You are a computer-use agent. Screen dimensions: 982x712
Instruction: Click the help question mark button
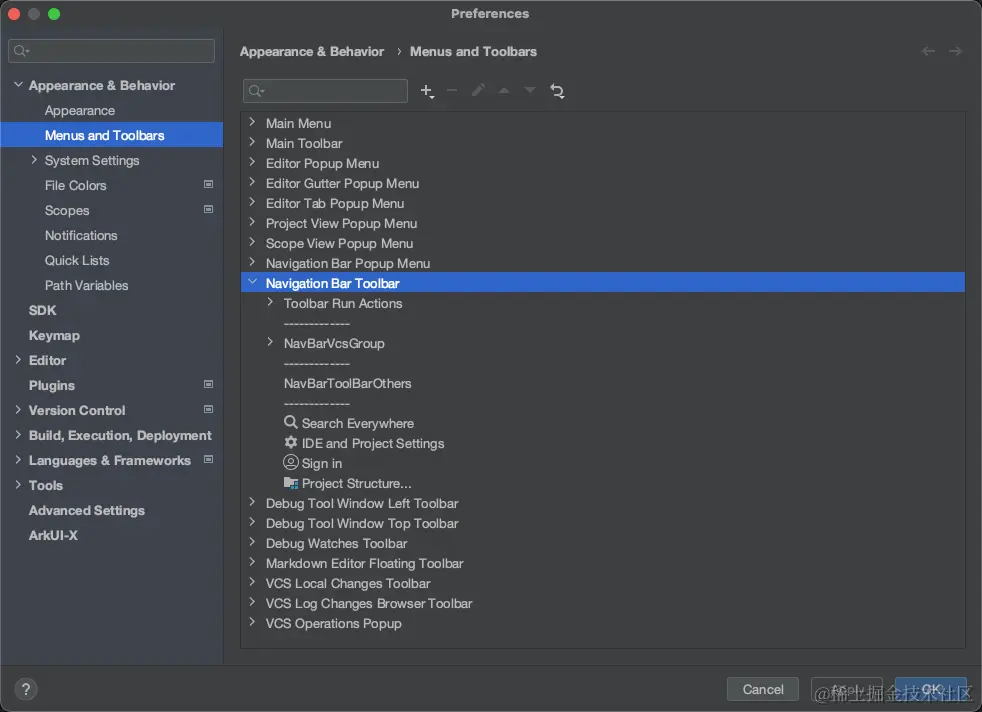[27, 689]
